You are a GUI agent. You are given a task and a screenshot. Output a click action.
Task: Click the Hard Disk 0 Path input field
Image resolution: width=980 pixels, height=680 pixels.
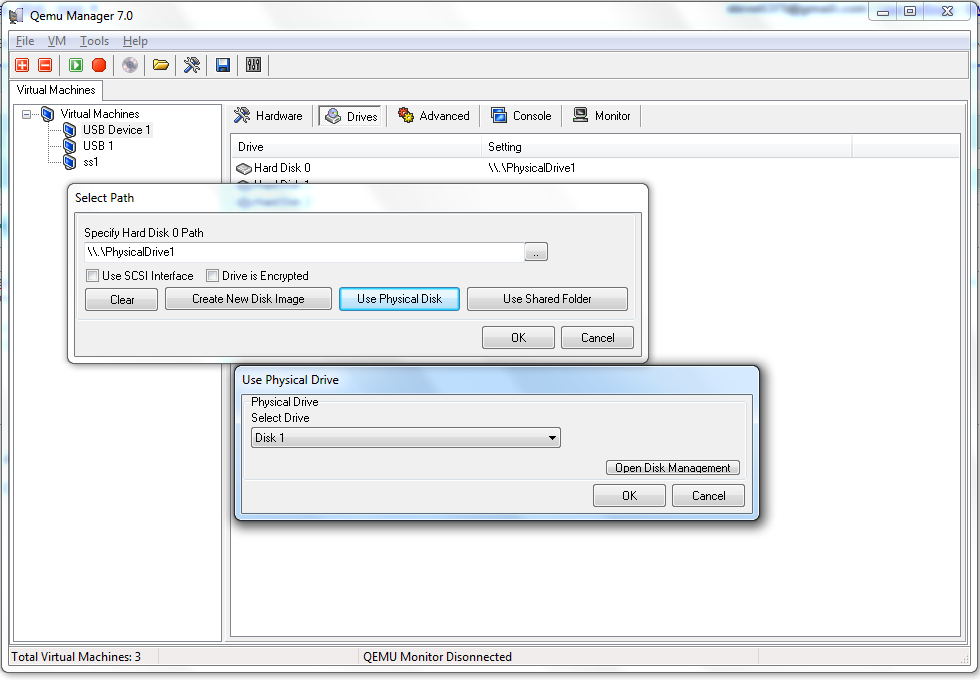pos(304,252)
